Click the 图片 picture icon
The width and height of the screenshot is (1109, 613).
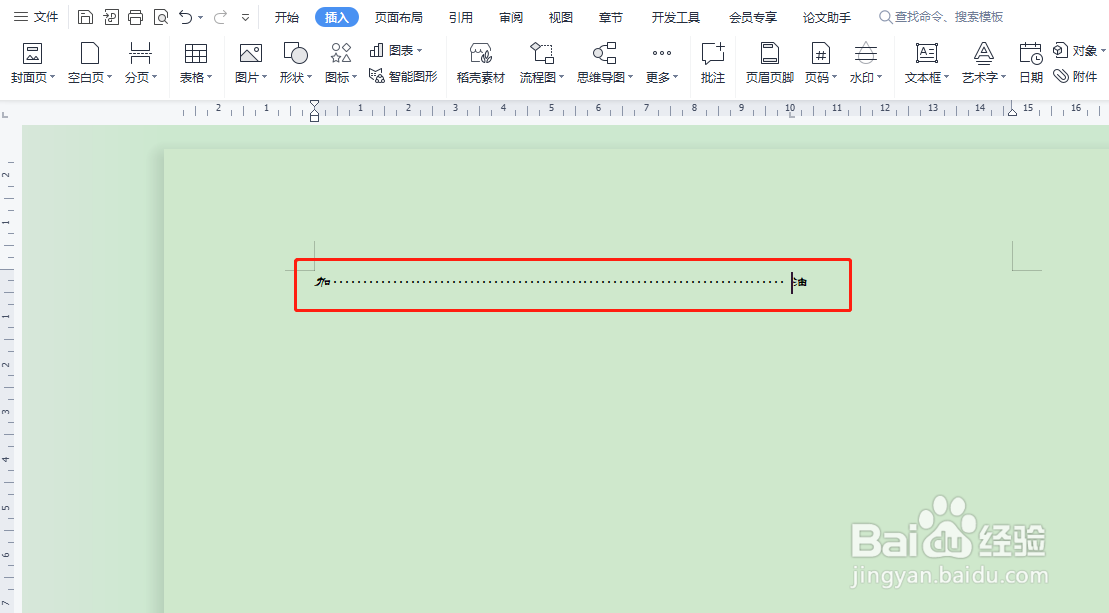tap(250, 54)
